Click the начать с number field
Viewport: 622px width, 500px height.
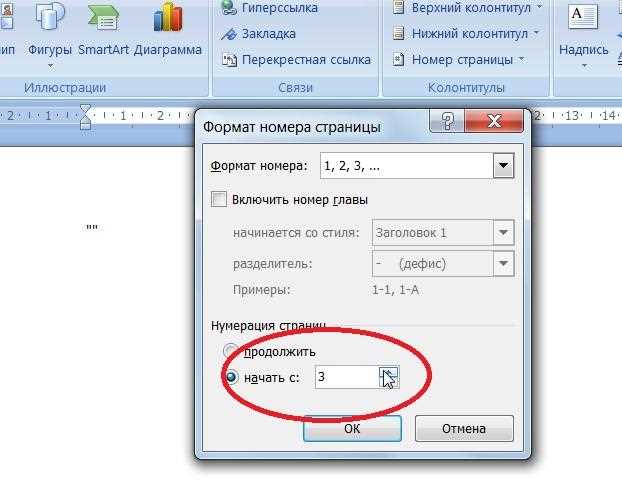pos(347,377)
